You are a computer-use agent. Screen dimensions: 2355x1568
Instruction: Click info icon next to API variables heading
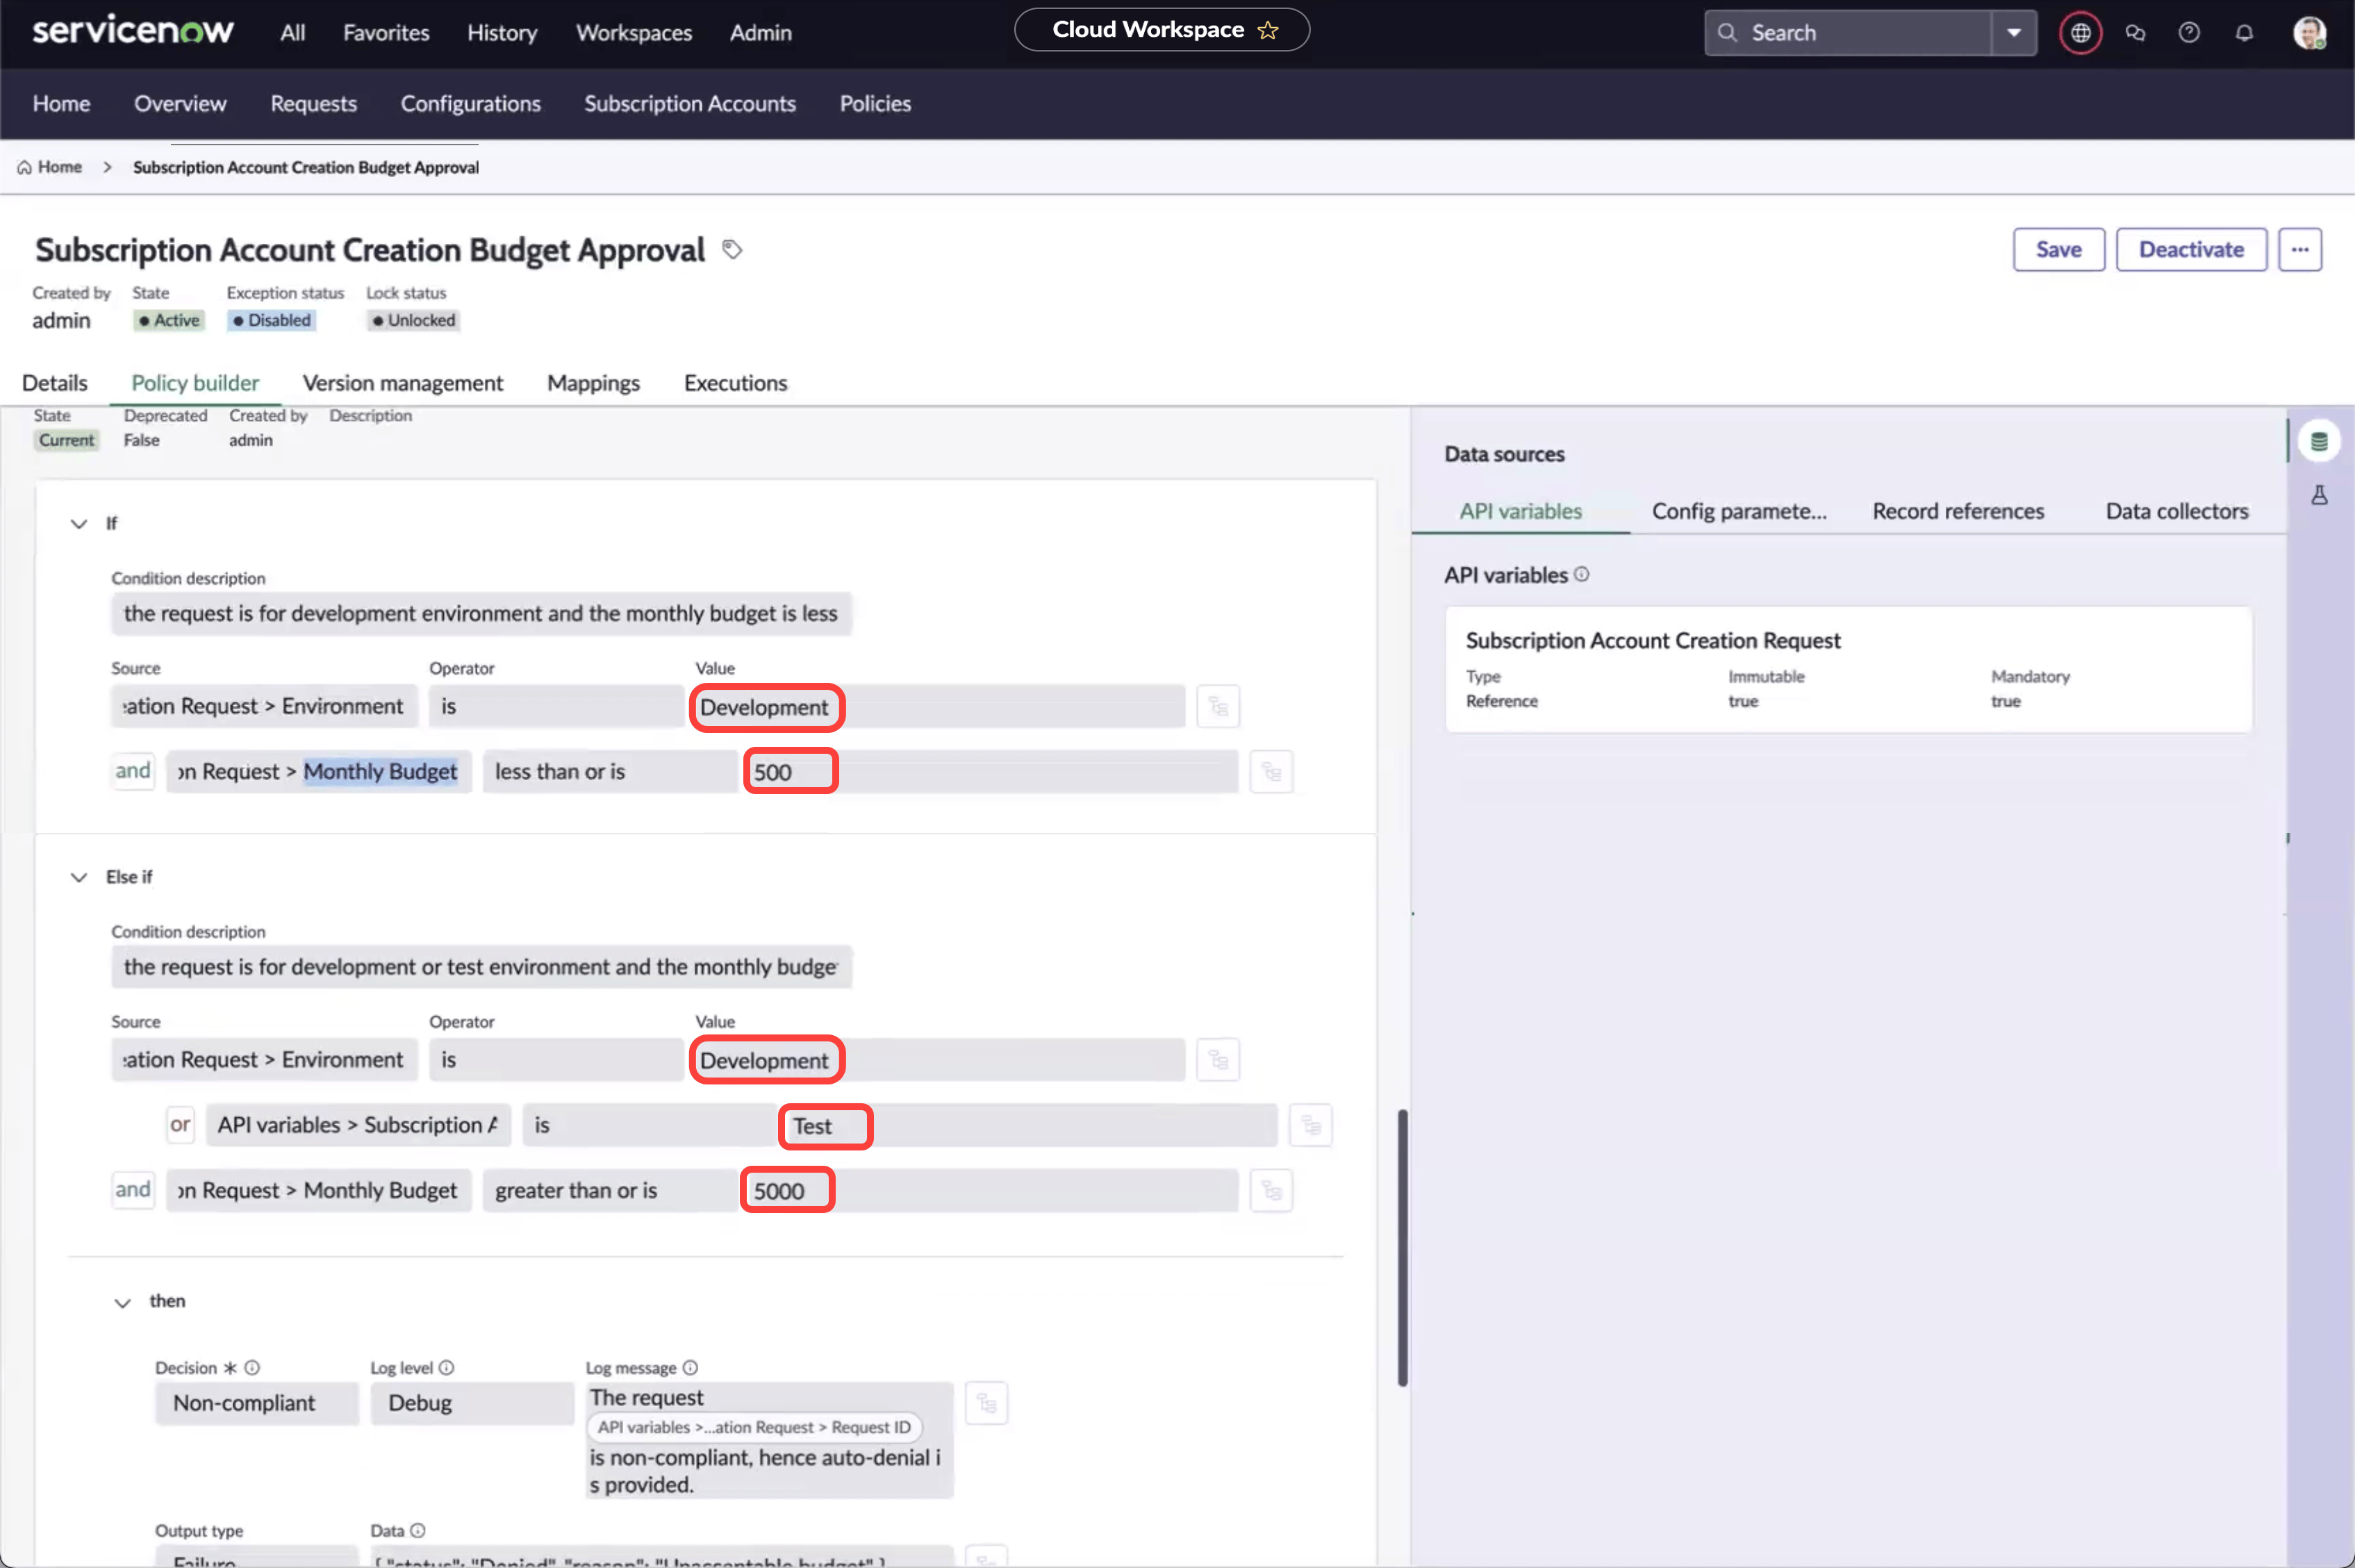click(x=1581, y=574)
